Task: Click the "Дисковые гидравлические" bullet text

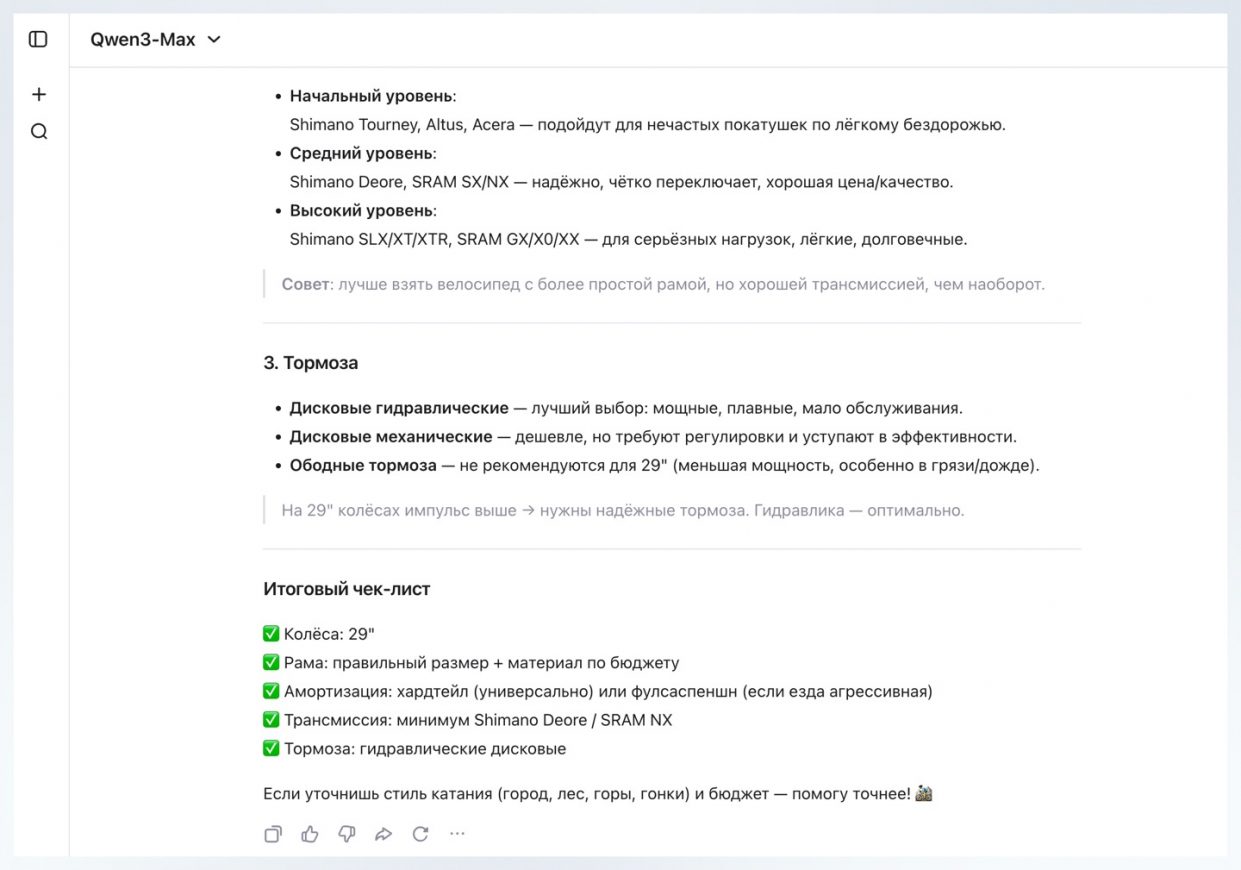Action: 399,408
